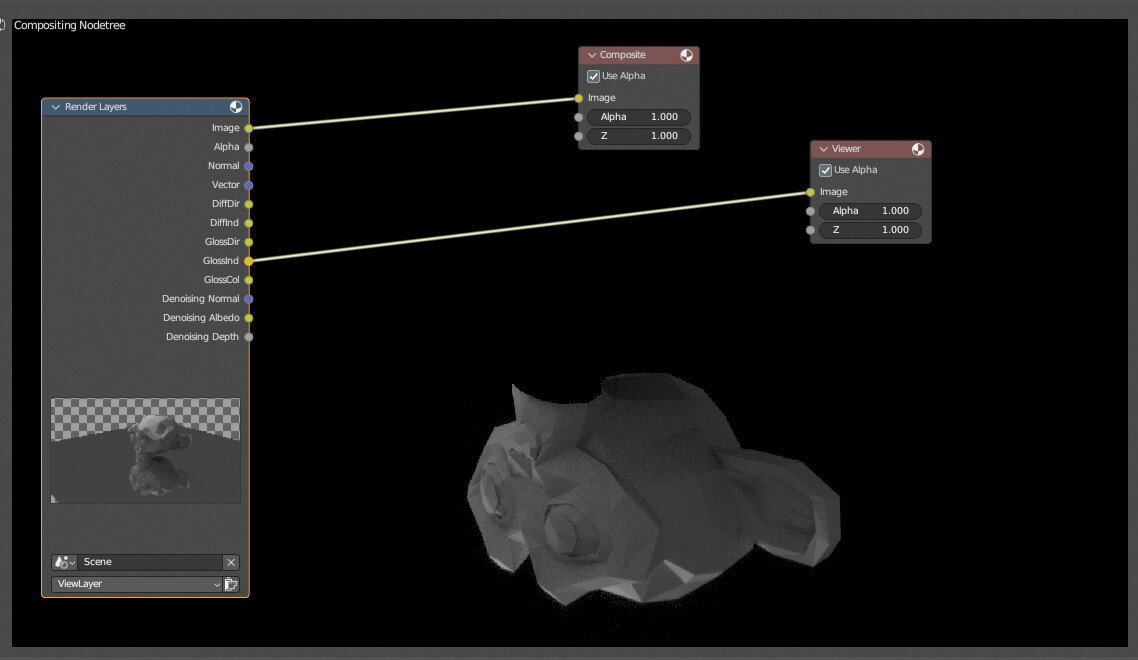Click the Image output socket on Render Layers
1138x660 pixels.
(249, 128)
